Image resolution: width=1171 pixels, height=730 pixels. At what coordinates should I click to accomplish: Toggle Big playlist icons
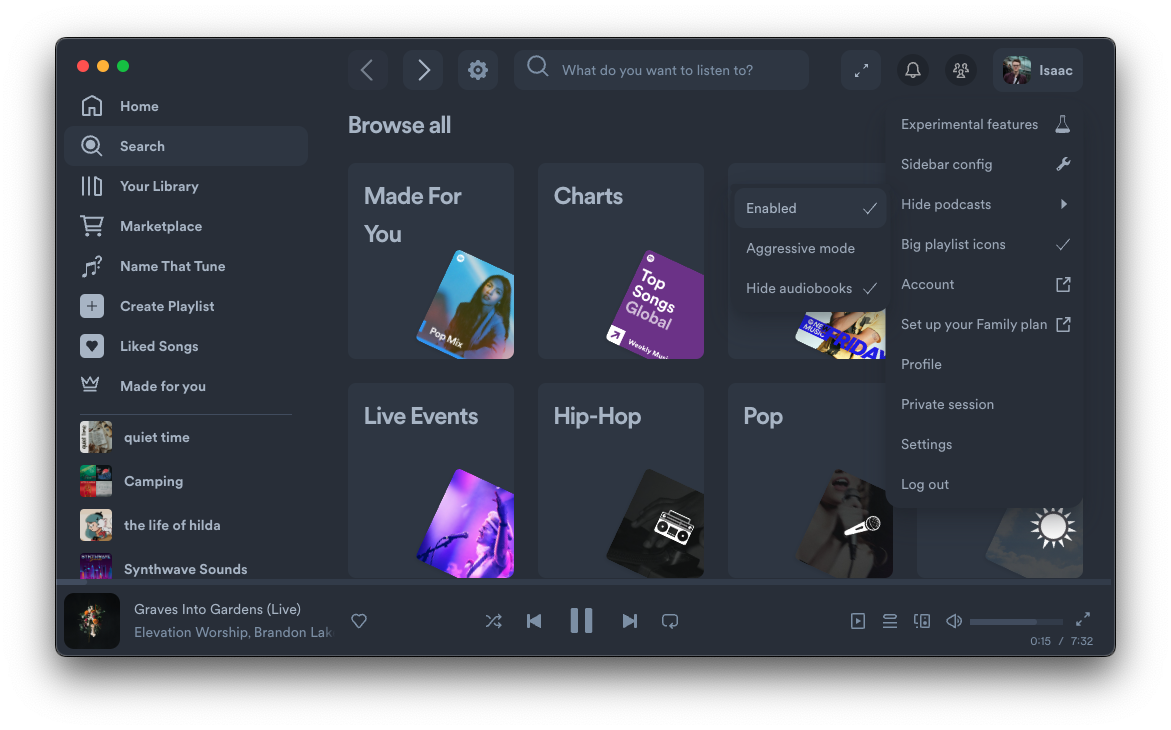[x=985, y=244]
